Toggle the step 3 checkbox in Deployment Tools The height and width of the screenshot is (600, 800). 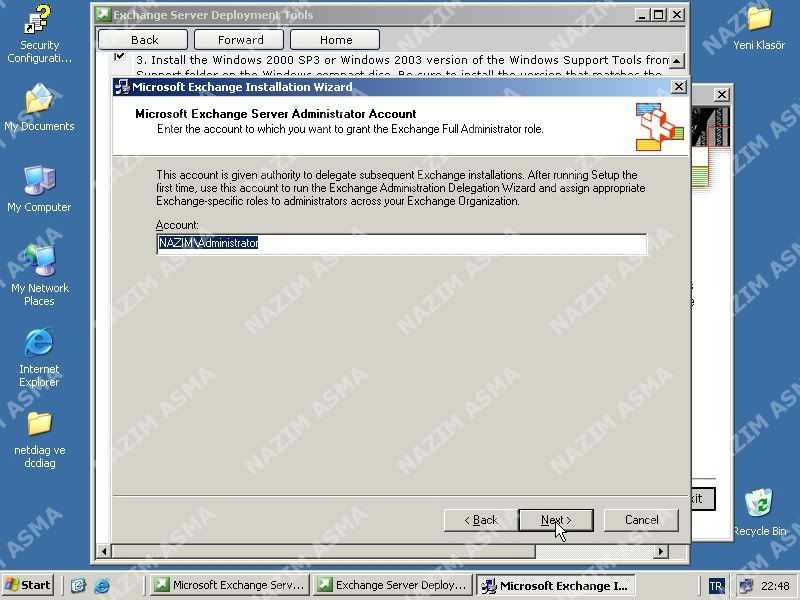[x=119, y=56]
